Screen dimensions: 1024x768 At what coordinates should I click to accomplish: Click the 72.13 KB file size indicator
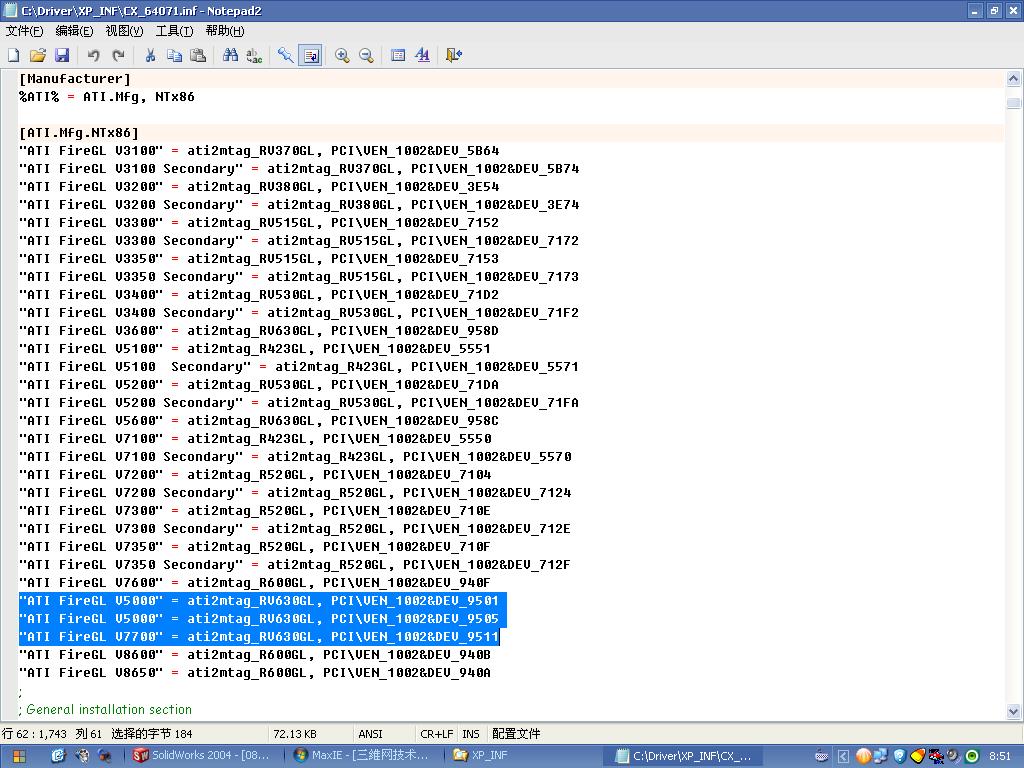pyautogui.click(x=295, y=734)
